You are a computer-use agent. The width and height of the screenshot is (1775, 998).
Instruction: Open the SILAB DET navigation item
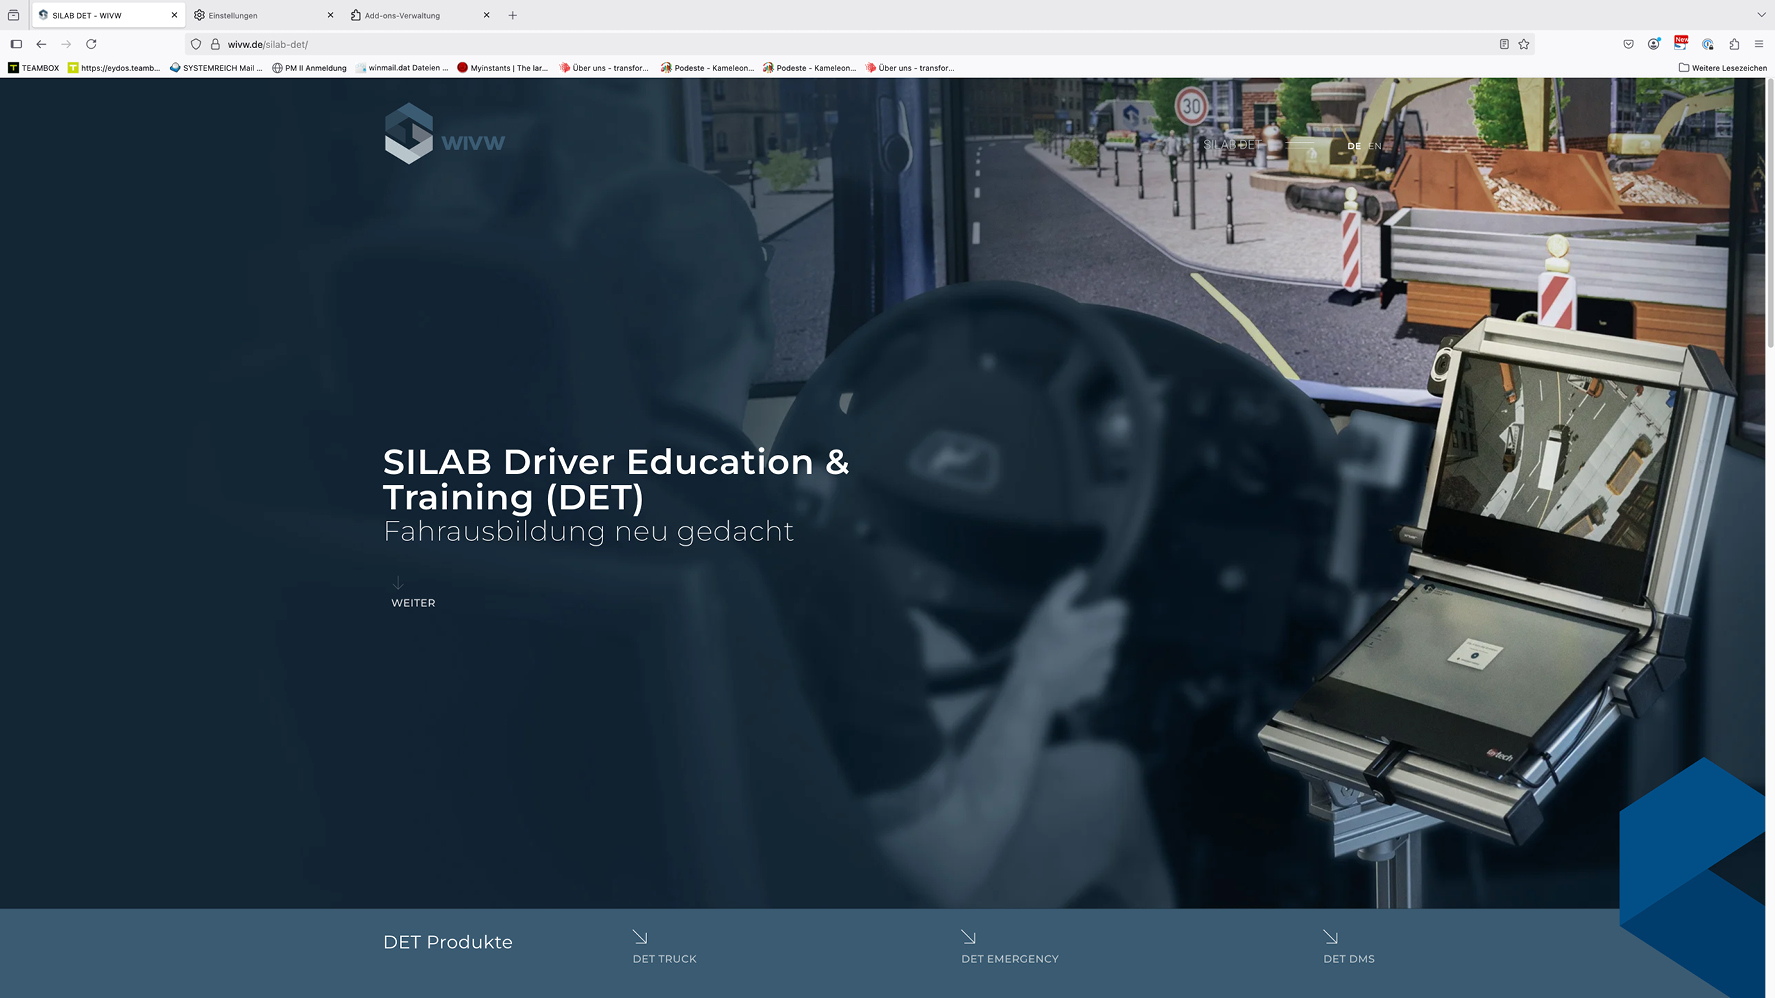coord(1233,145)
